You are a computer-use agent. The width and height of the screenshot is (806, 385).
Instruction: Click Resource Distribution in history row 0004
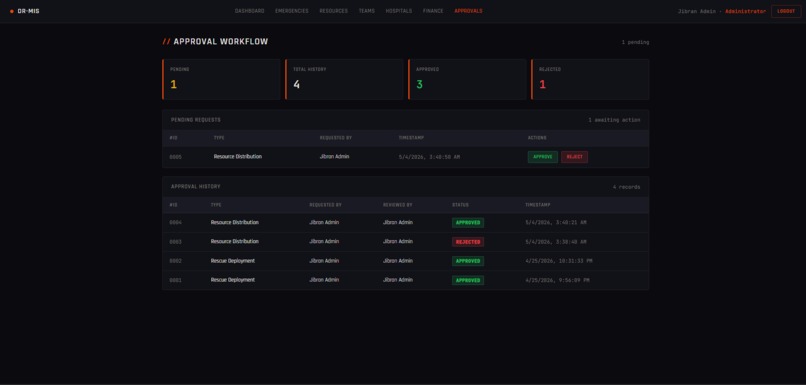point(235,223)
